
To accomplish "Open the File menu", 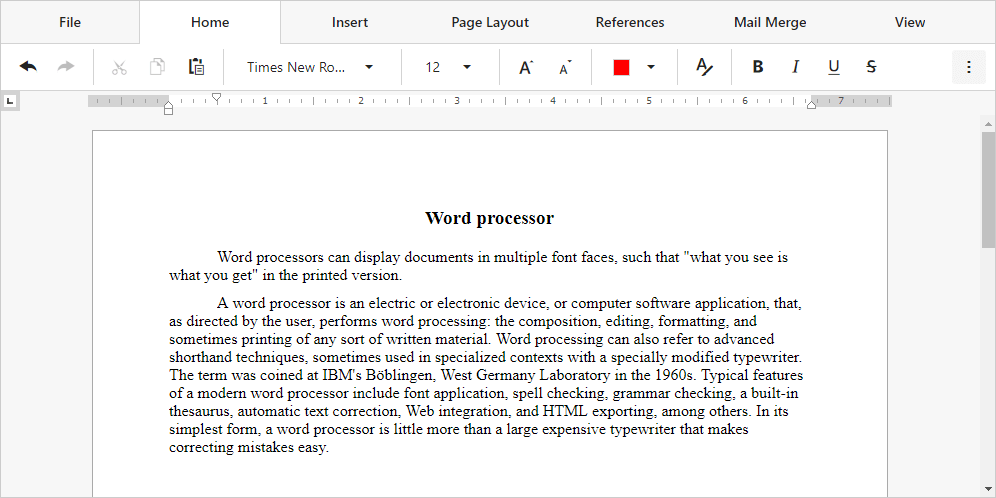I will coord(70,22).
